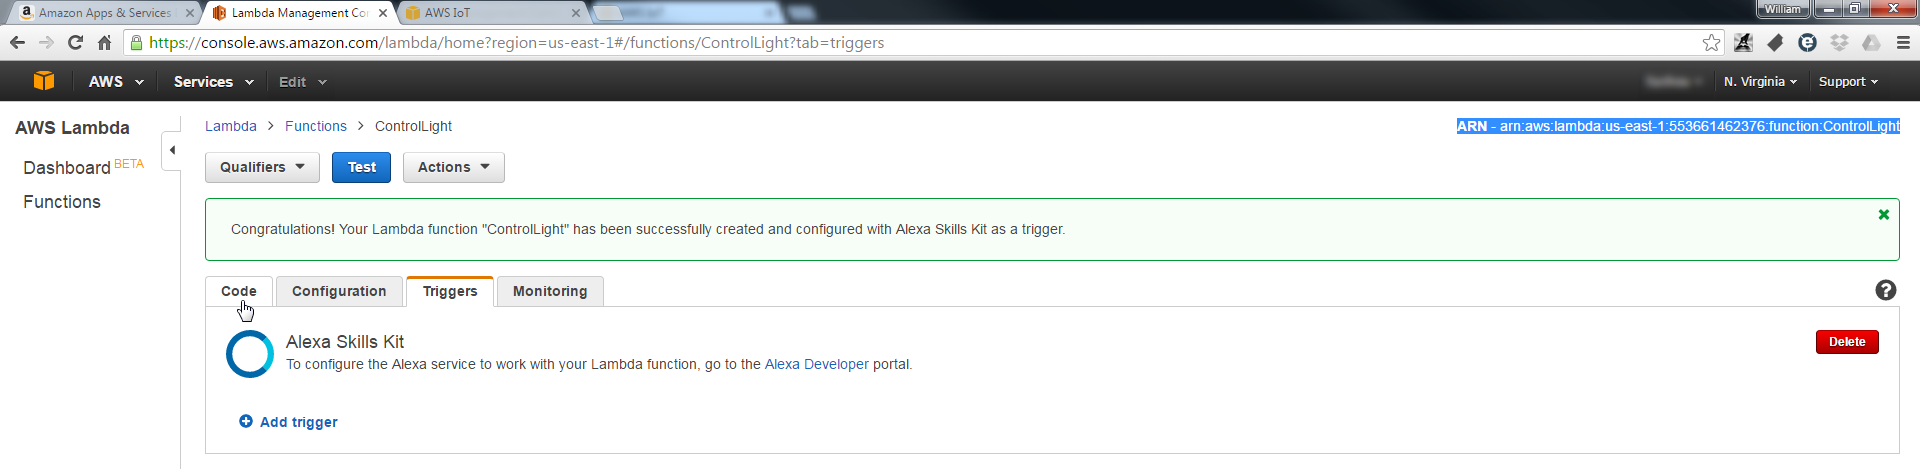Image resolution: width=1920 pixels, height=469 pixels.
Task: Click the AWS Lambda sidebar heading
Action: (x=72, y=128)
